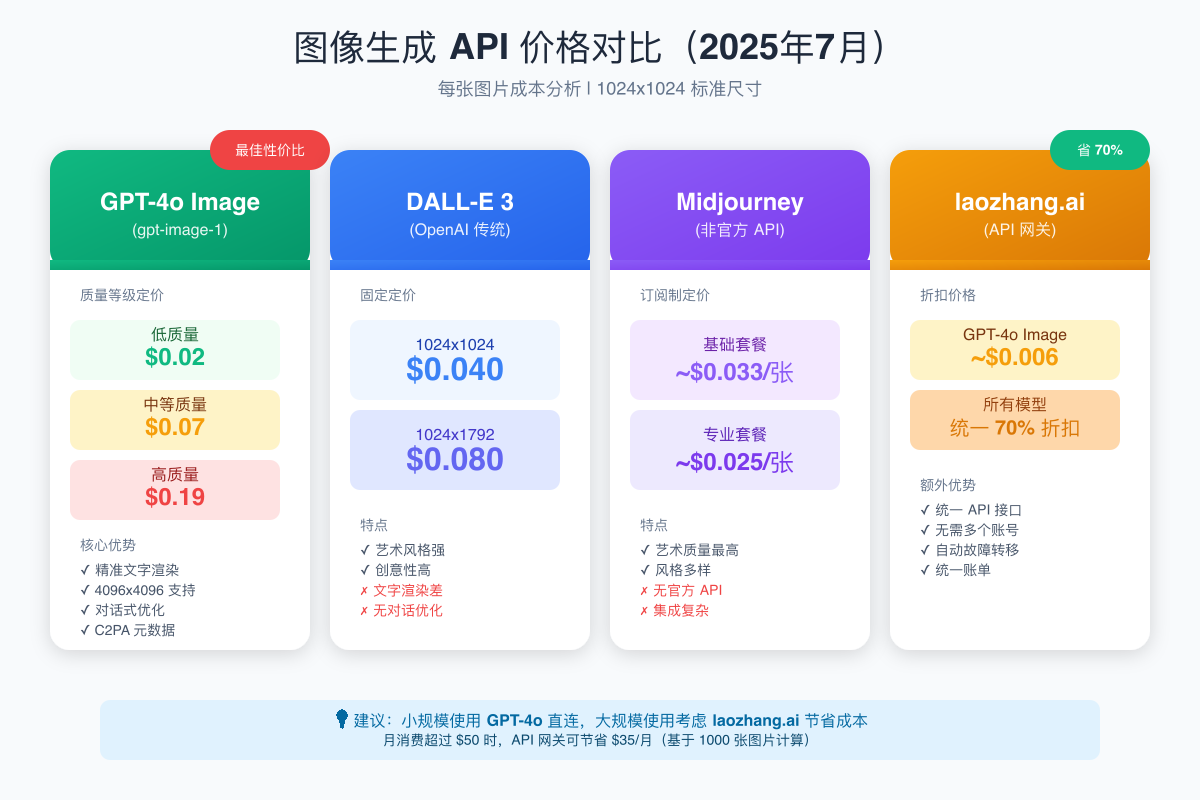Open the Midjourney card header
This screenshot has width=1200, height=800.
click(739, 205)
